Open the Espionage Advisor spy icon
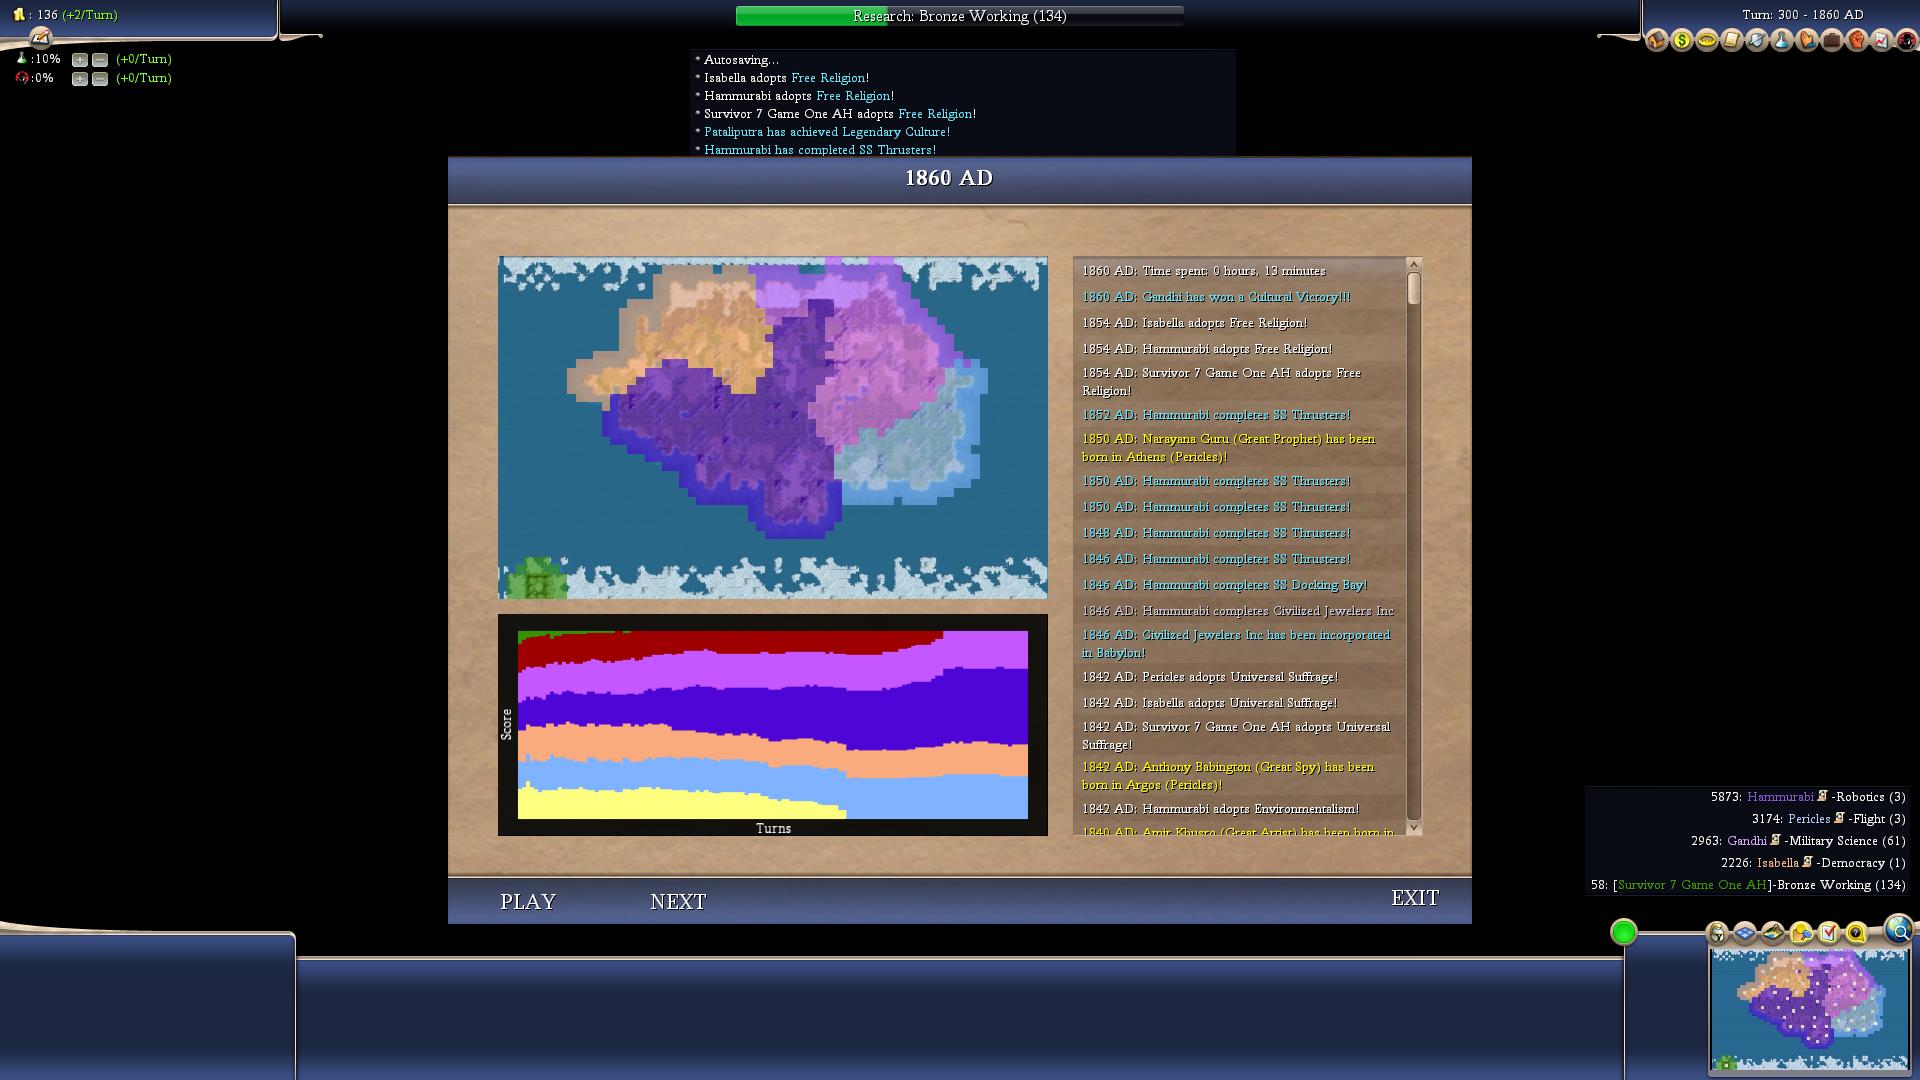Viewport: 1920px width, 1080px height. point(1906,40)
